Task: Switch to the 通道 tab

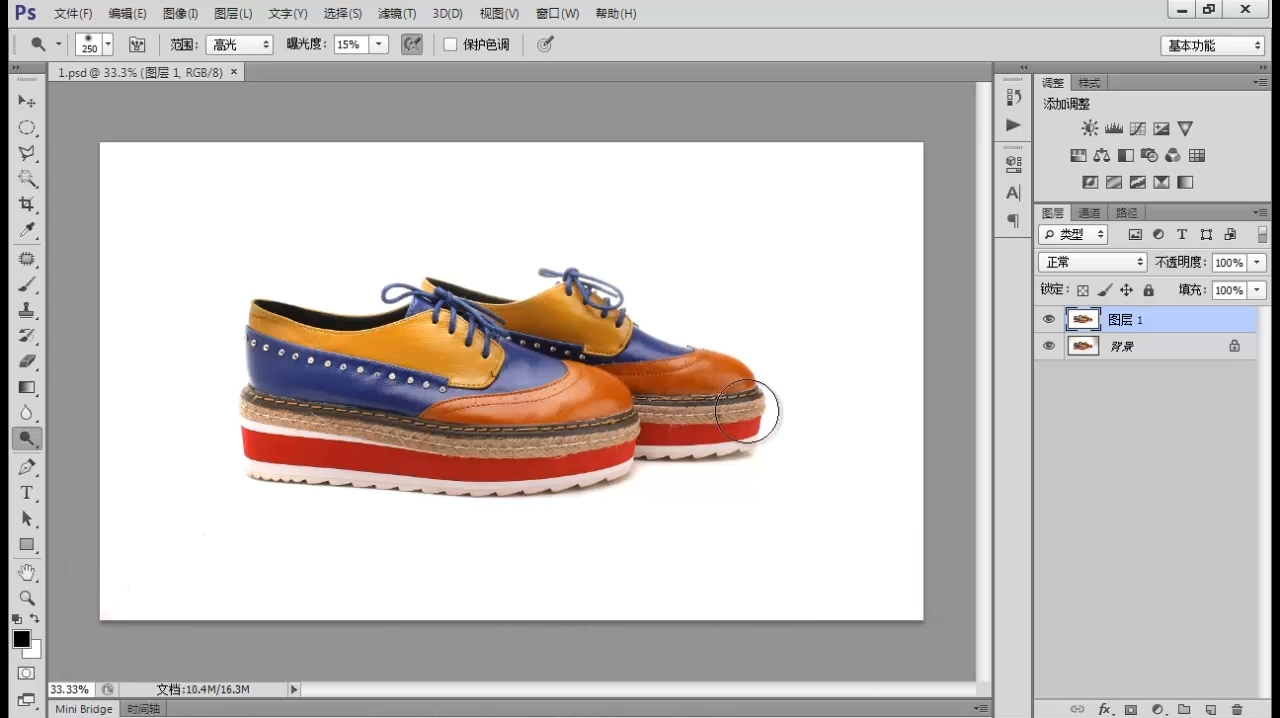Action: point(1089,213)
